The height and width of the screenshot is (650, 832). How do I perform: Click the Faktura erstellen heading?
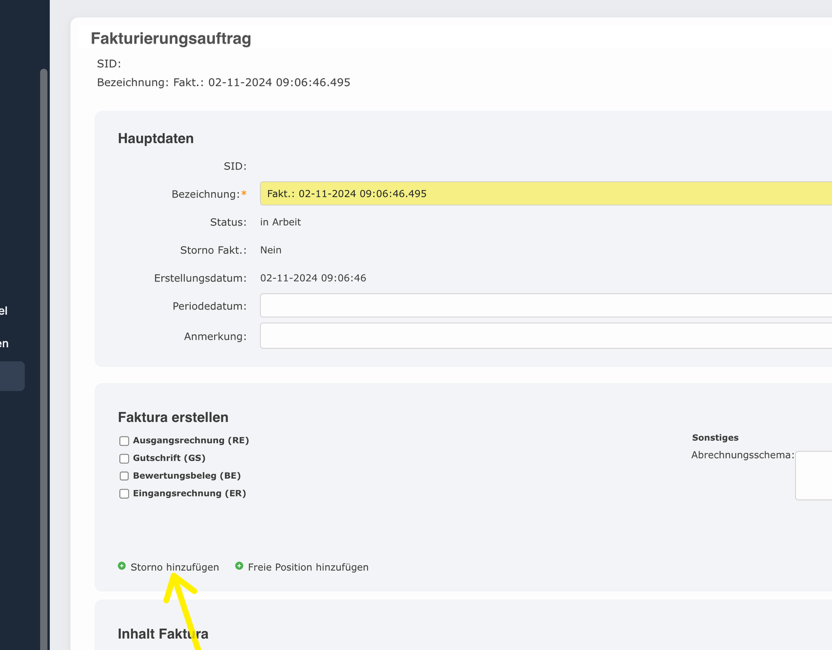pyautogui.click(x=173, y=417)
